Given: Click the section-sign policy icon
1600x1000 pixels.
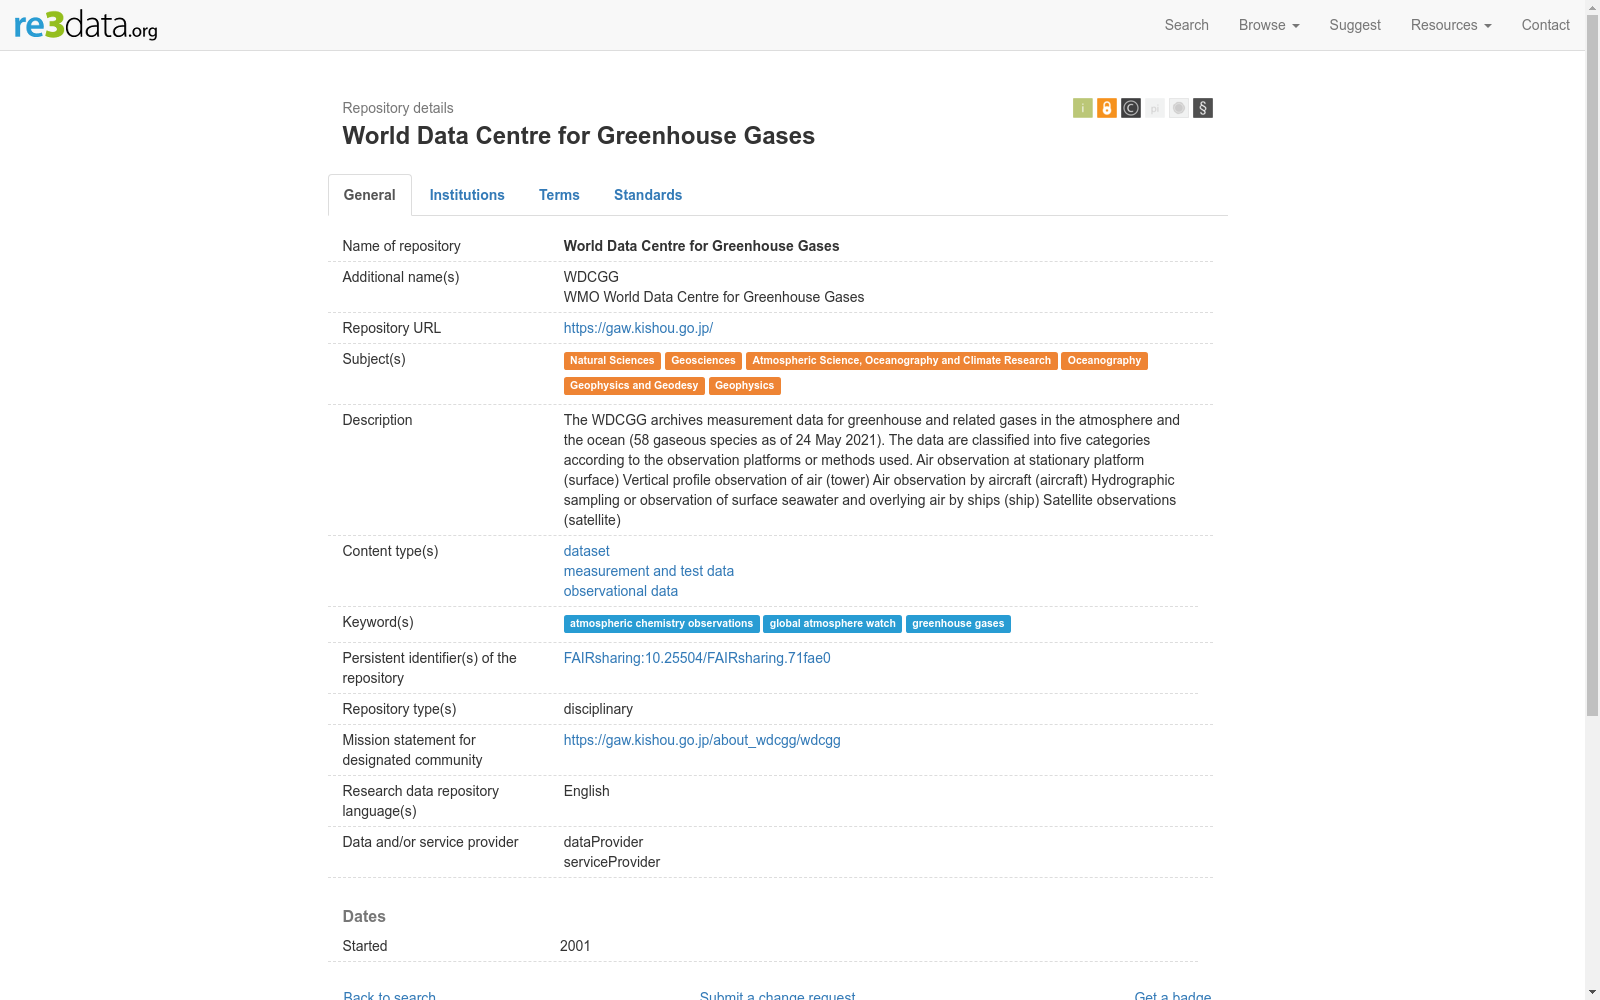Looking at the screenshot, I should click(x=1202, y=108).
